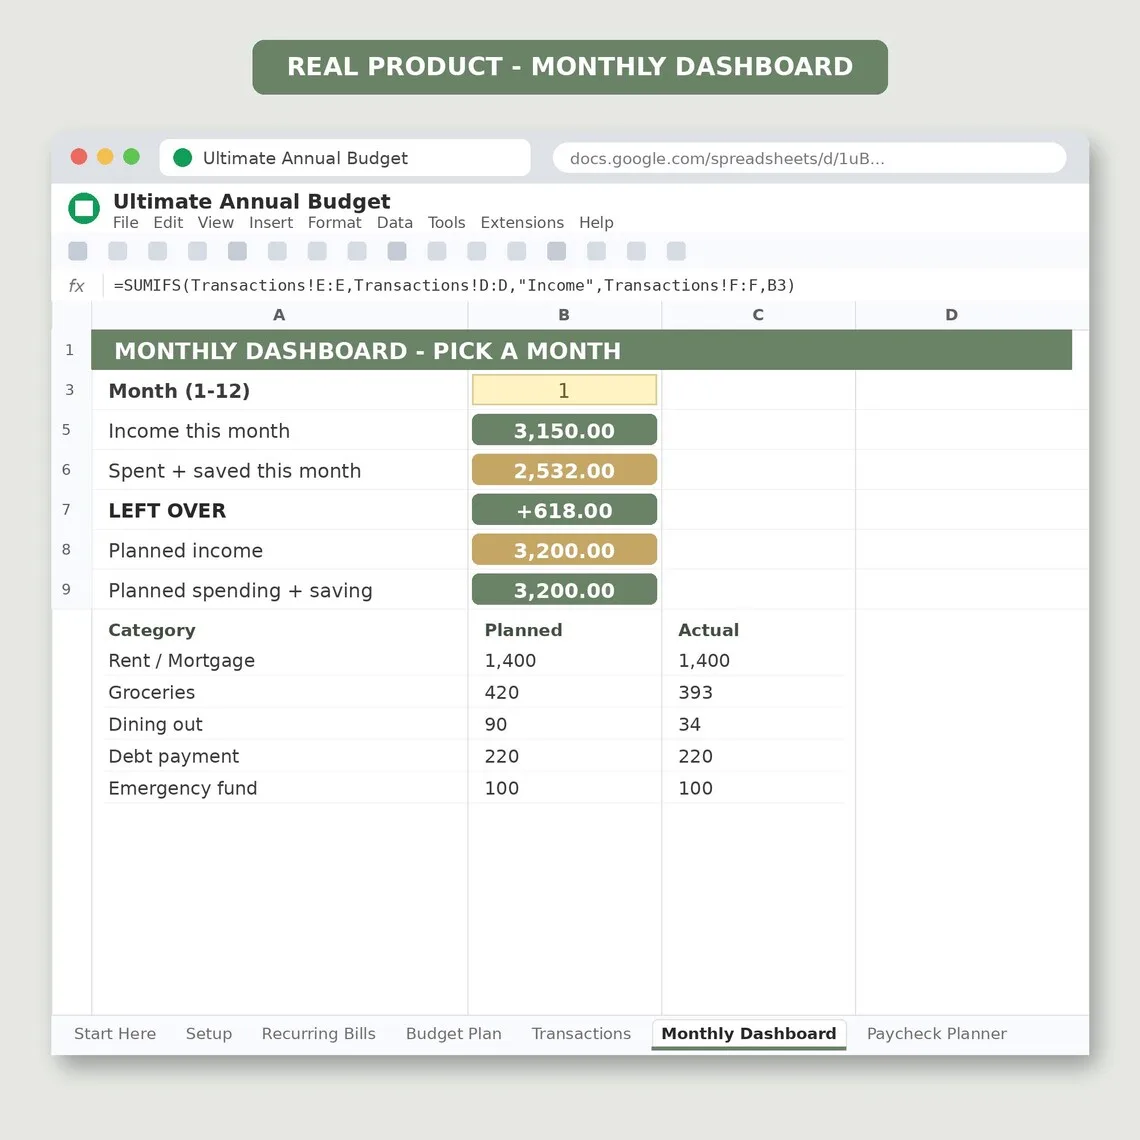Open the Help menu

click(596, 222)
